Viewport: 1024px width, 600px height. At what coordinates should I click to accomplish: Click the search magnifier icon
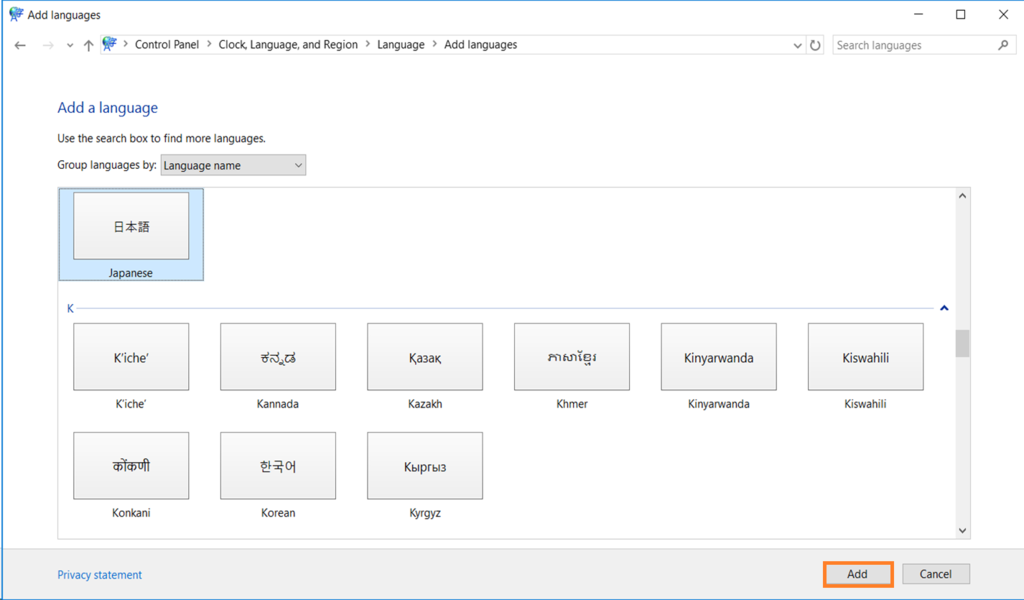tap(1004, 44)
